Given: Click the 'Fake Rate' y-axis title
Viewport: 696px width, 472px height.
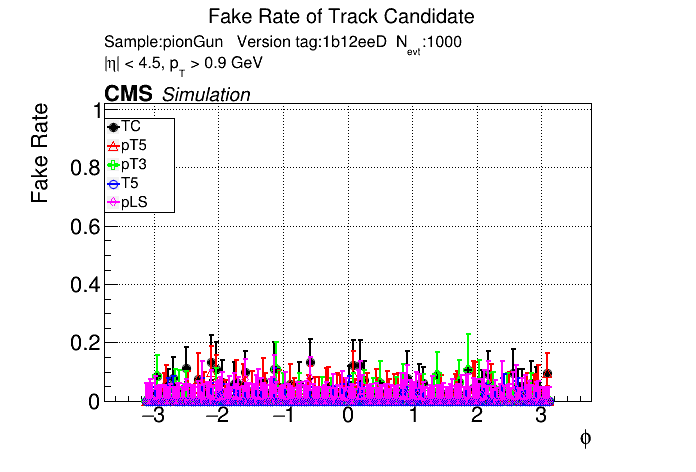Looking at the screenshot, I should coord(40,153).
